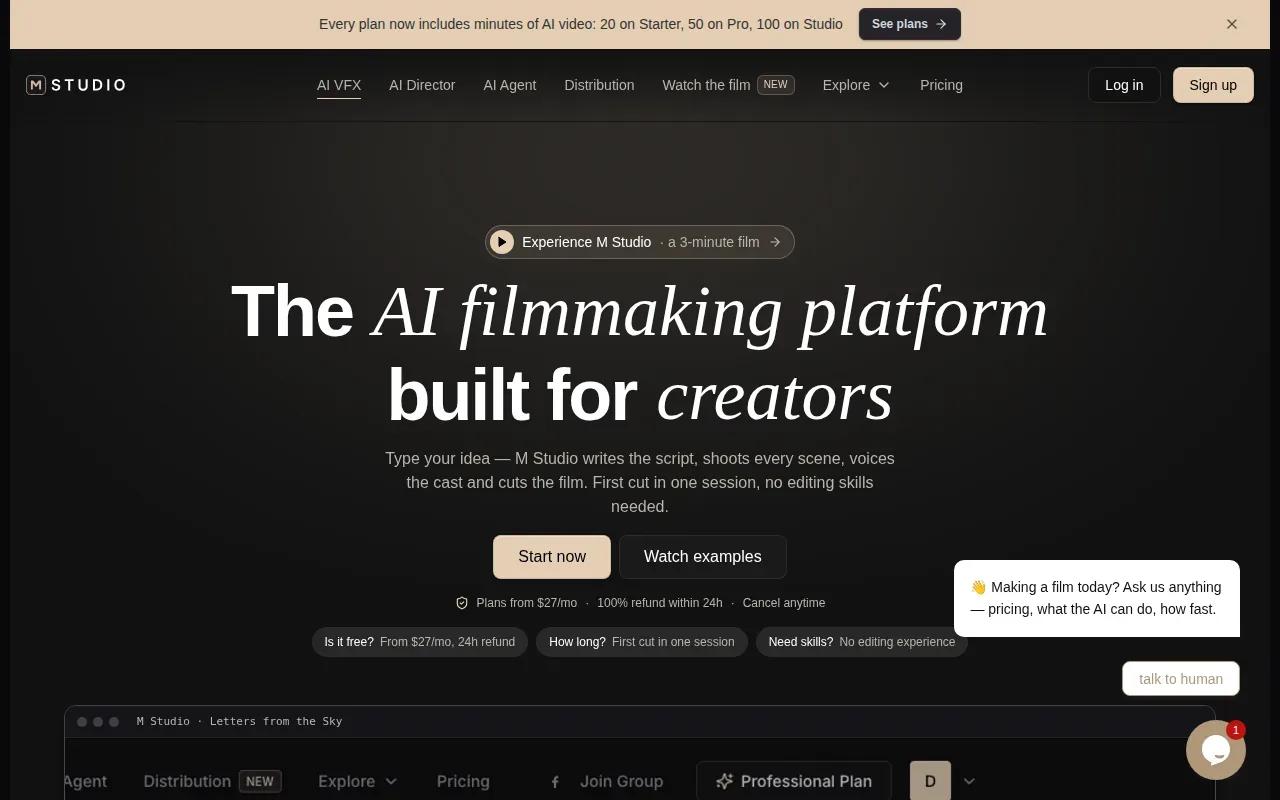Click the 'Cancel anytime' text

(784, 603)
